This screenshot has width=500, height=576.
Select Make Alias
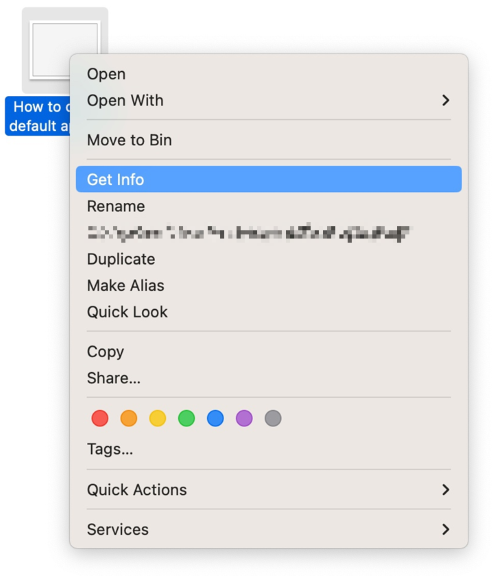click(x=269, y=285)
